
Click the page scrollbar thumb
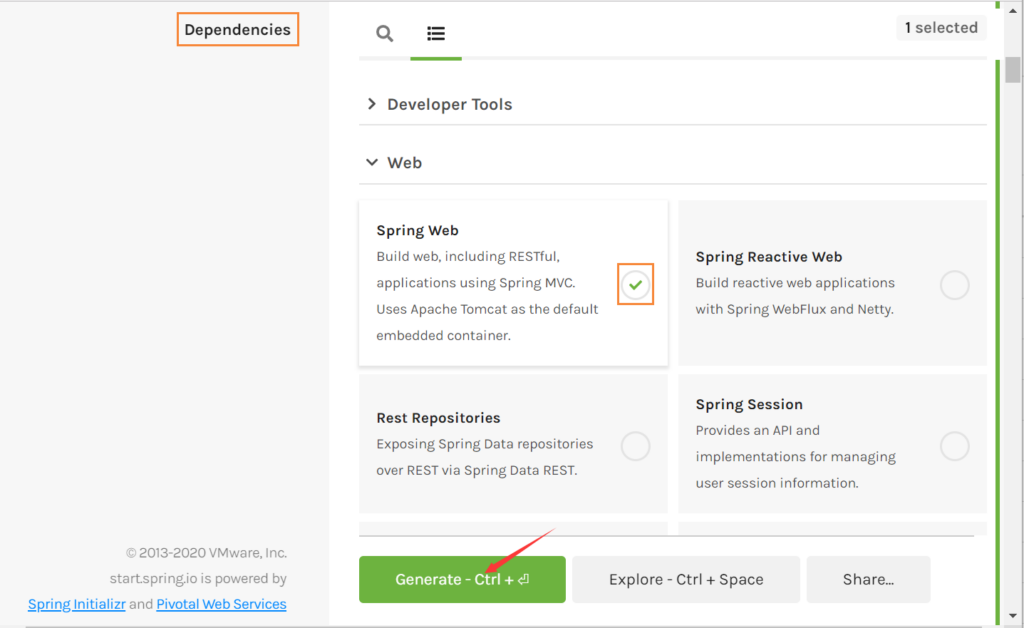(x=1013, y=70)
